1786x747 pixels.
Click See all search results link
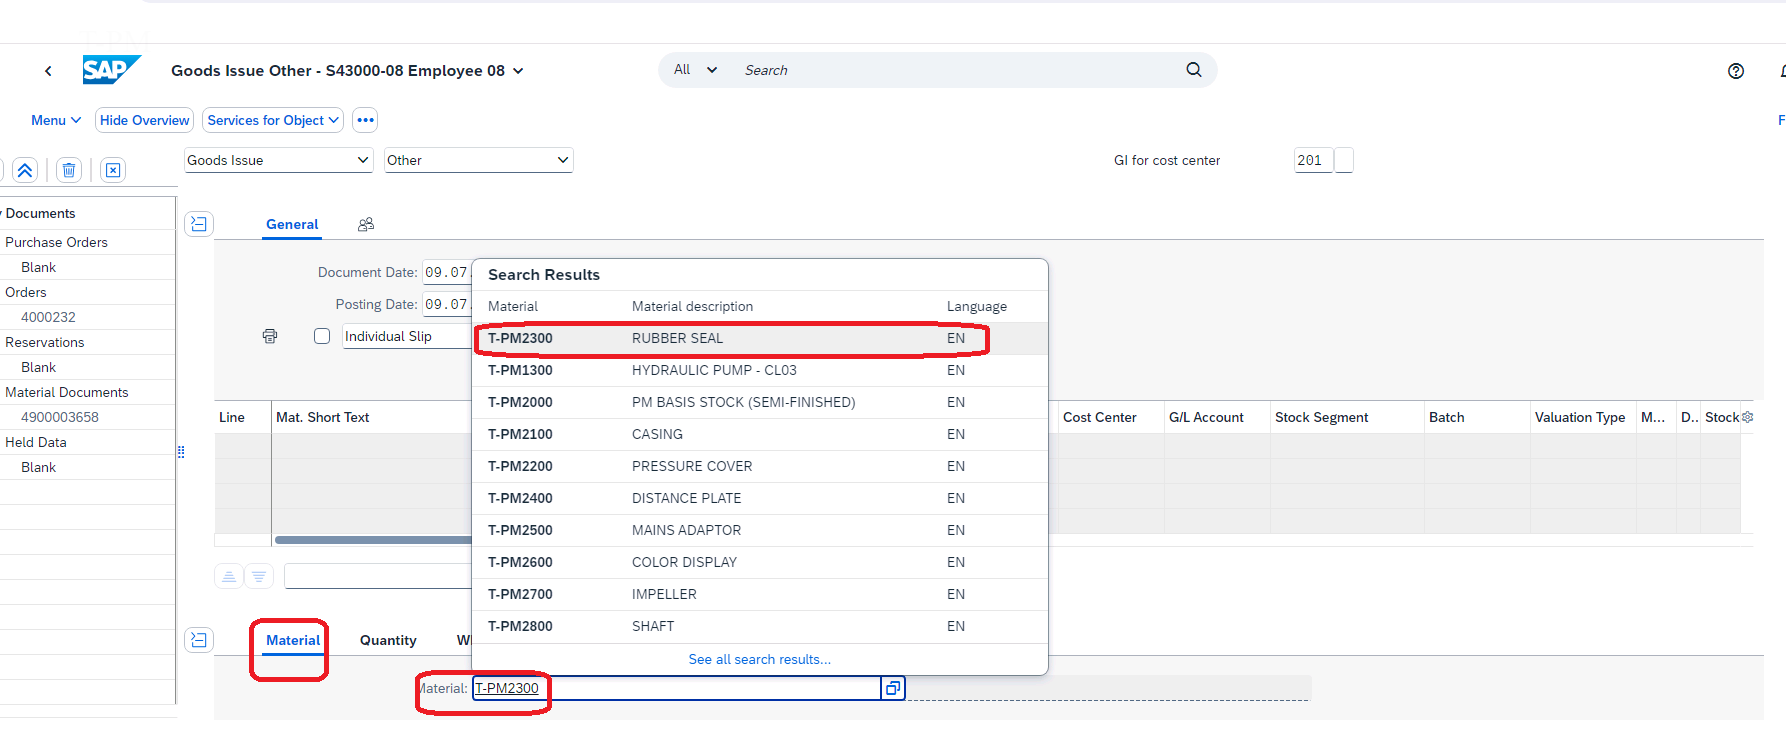click(x=759, y=659)
